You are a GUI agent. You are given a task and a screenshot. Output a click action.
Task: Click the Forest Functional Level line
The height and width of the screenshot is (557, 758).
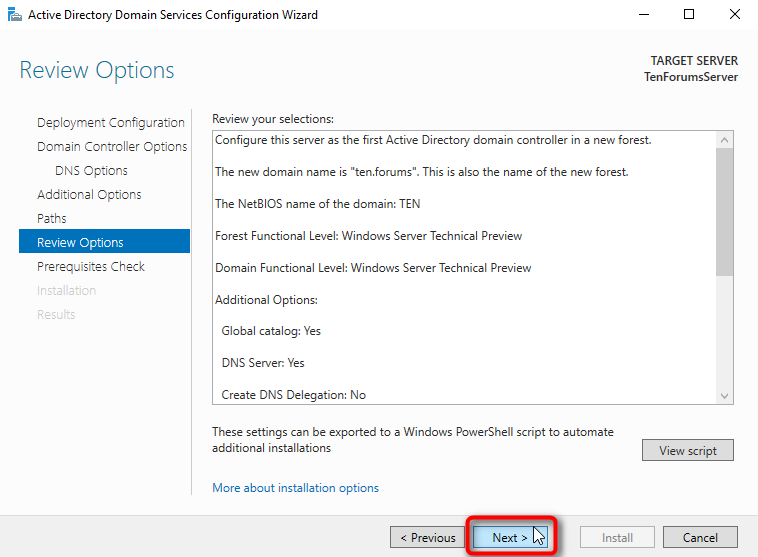(368, 236)
